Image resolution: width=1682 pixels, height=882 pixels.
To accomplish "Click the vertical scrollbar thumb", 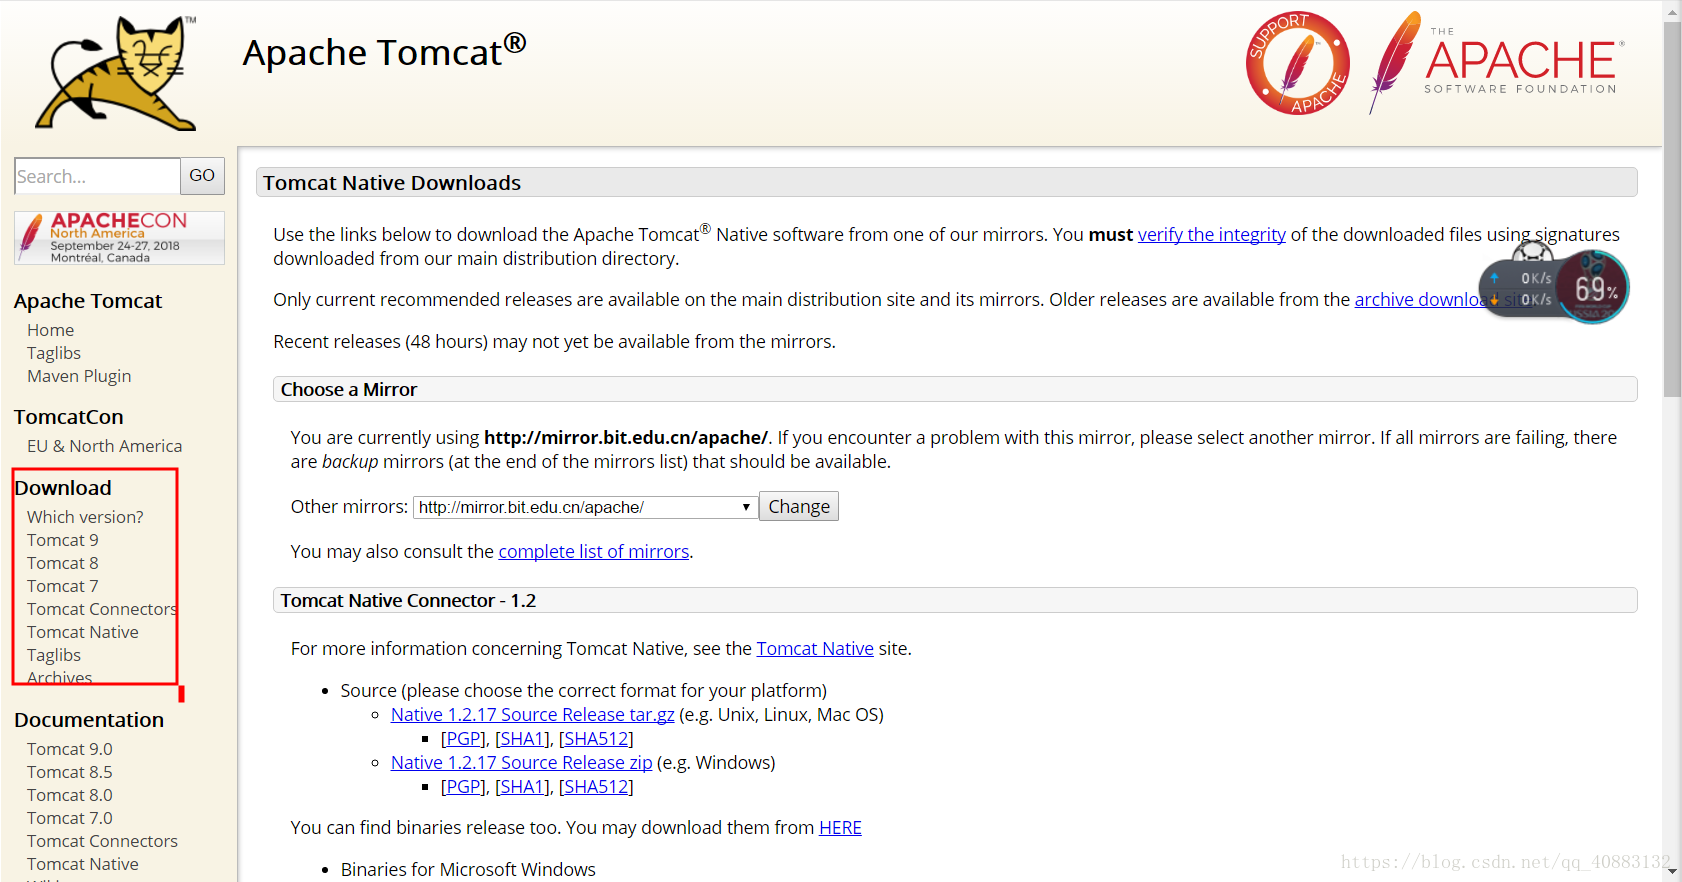I will coord(1672,210).
